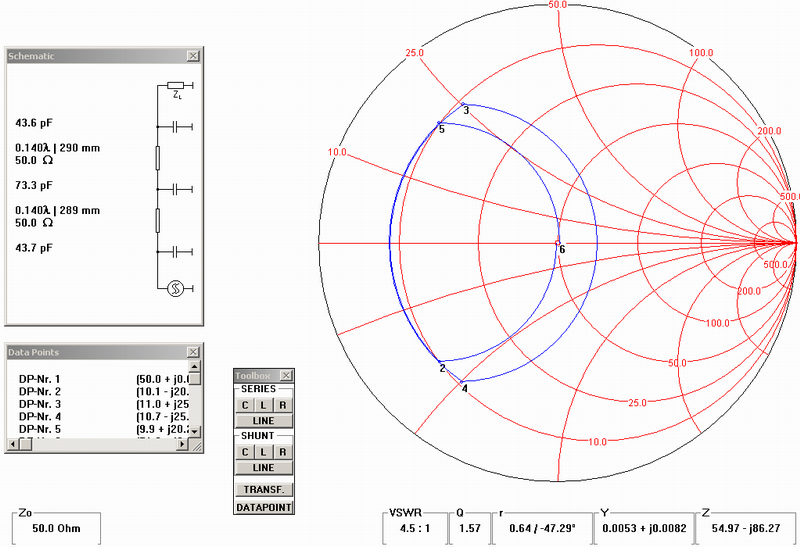
Task: Click the series resistor R button
Action: pos(283,405)
